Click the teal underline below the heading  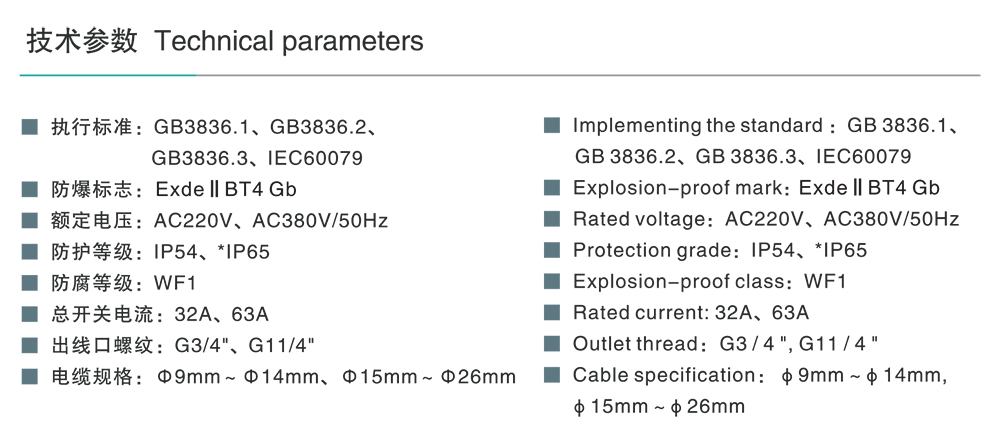pos(108,75)
